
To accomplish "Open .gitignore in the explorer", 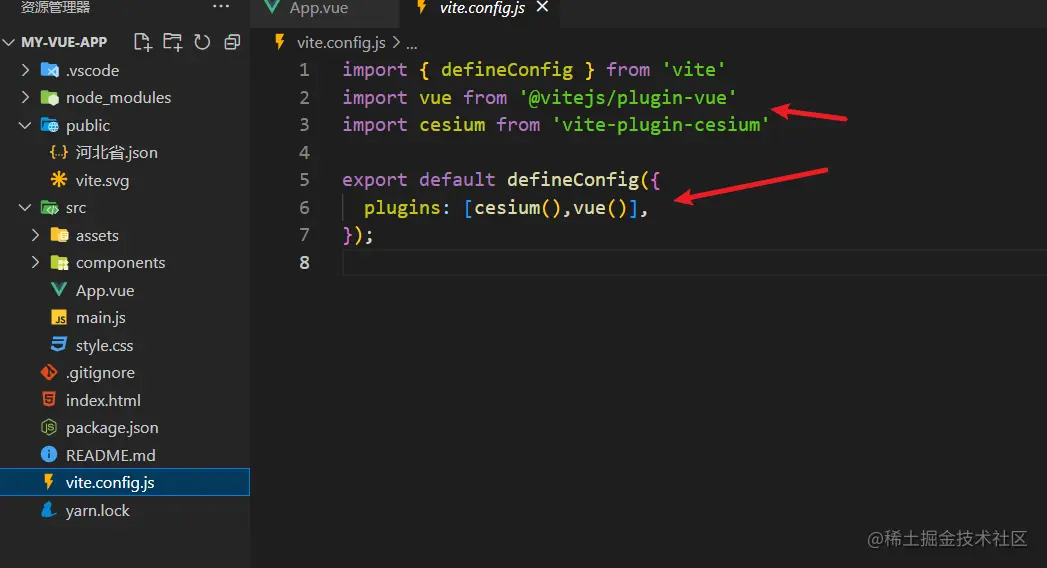I will coord(100,372).
